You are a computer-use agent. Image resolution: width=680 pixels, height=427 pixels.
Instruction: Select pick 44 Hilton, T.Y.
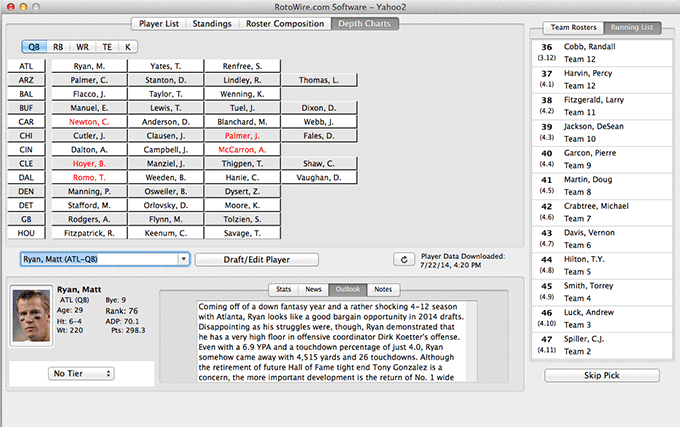pos(602,265)
